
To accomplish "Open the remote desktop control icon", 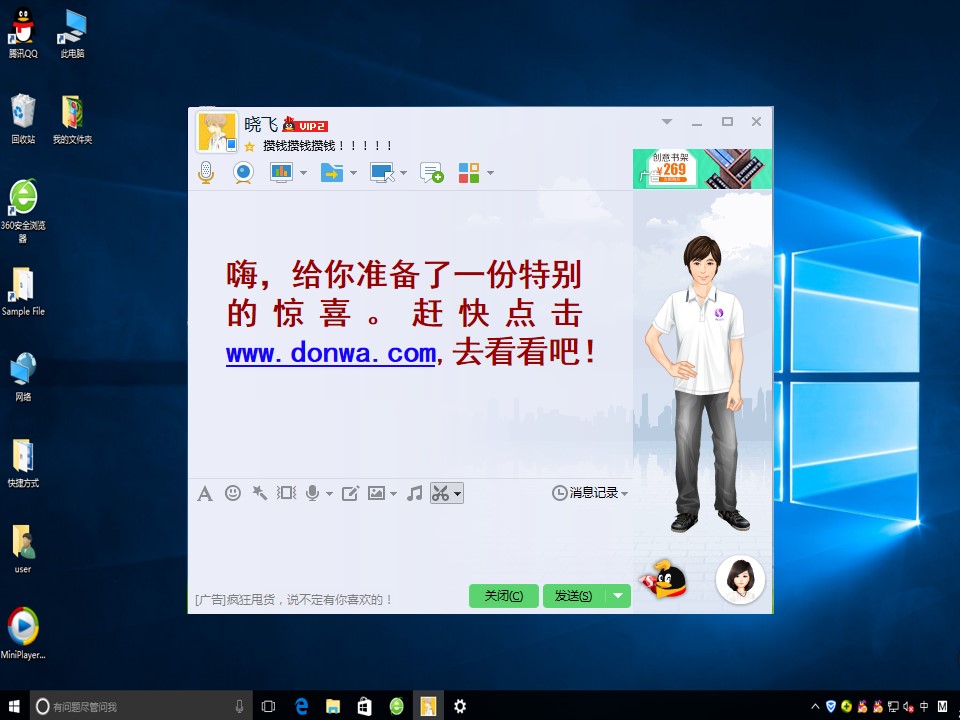I will (382, 173).
